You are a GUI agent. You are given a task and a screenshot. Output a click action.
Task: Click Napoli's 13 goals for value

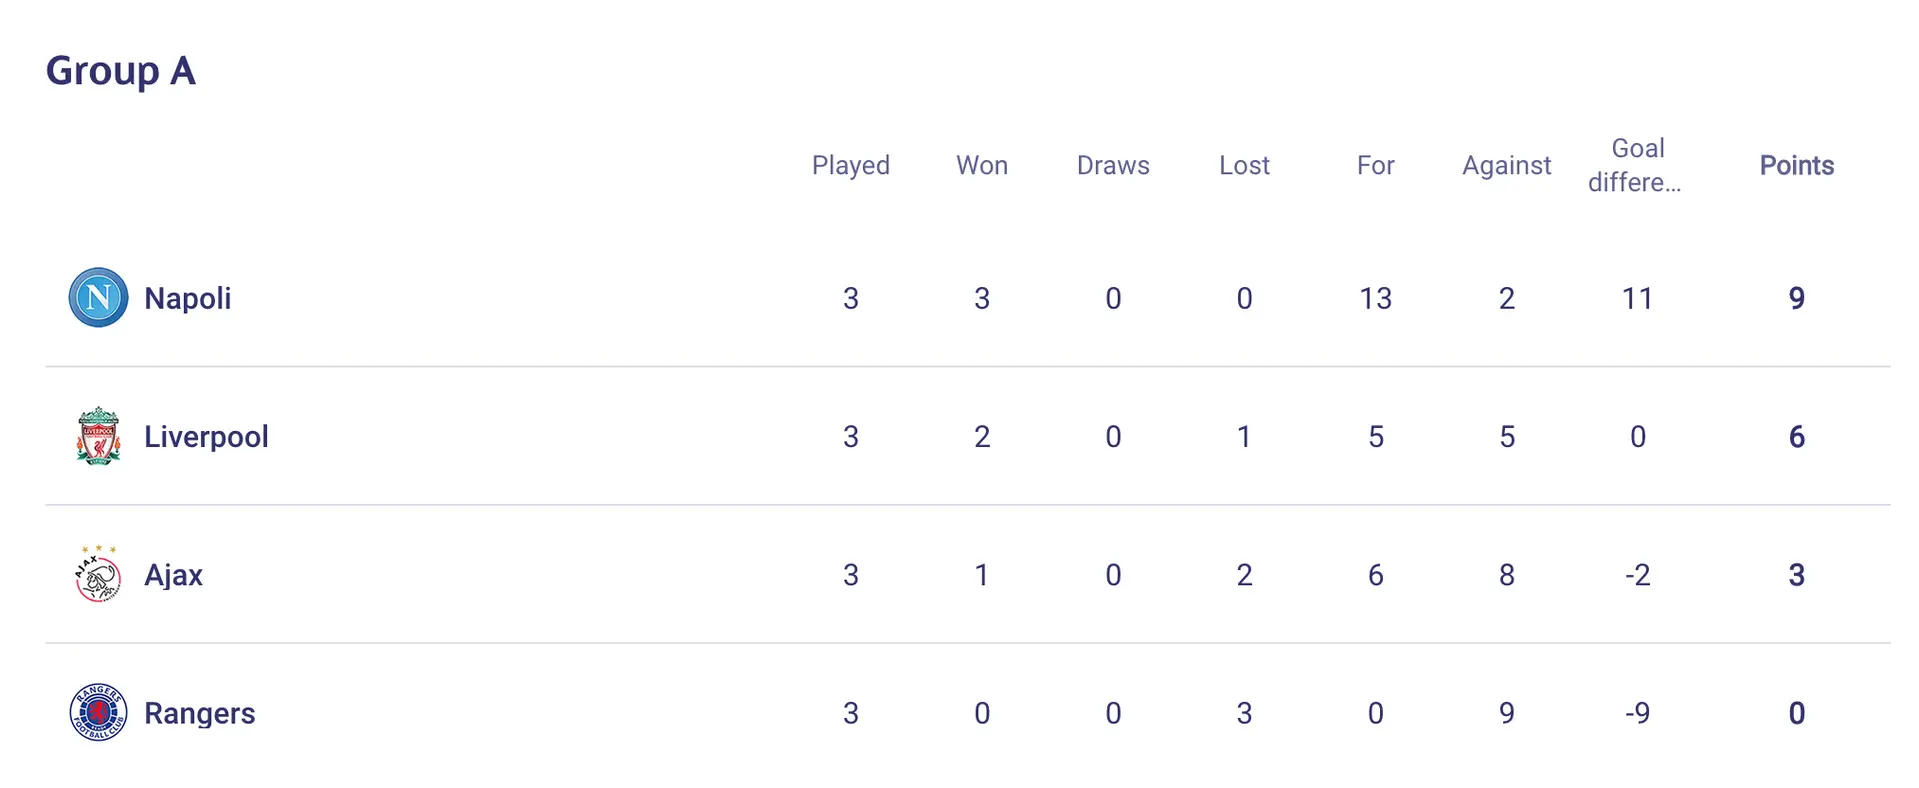coord(1375,298)
